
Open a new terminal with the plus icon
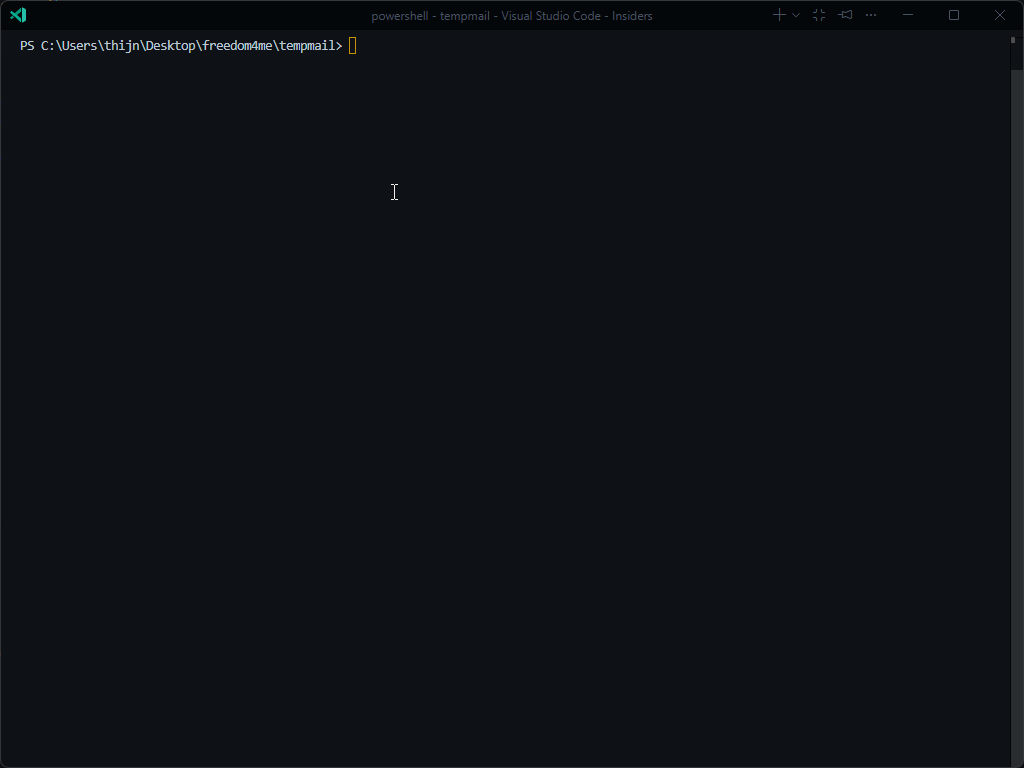pos(779,15)
